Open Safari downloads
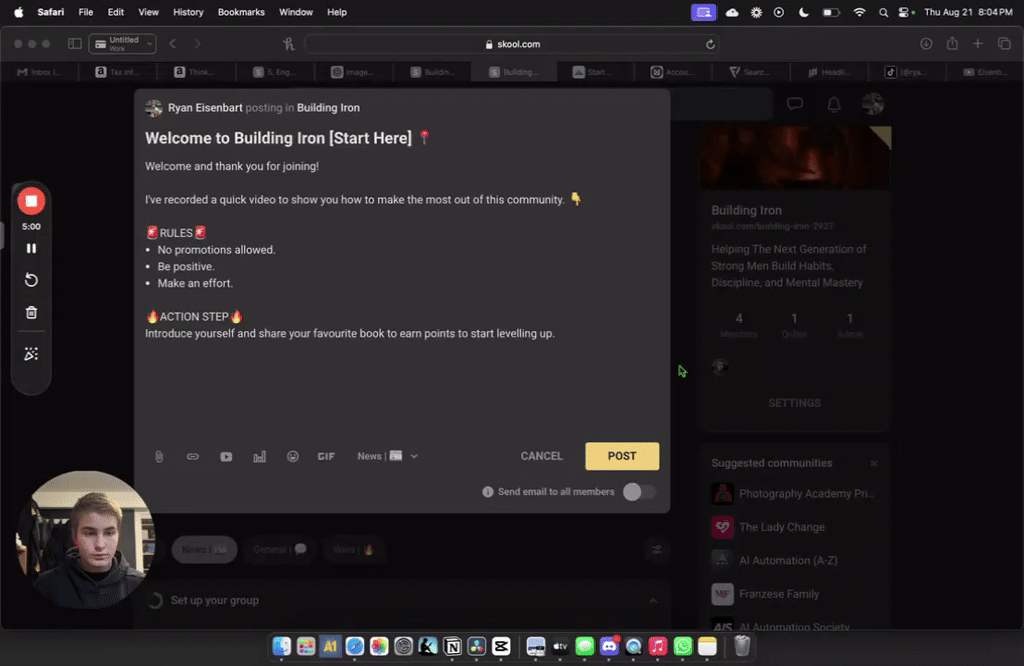This screenshot has height=666, width=1024. [x=926, y=44]
